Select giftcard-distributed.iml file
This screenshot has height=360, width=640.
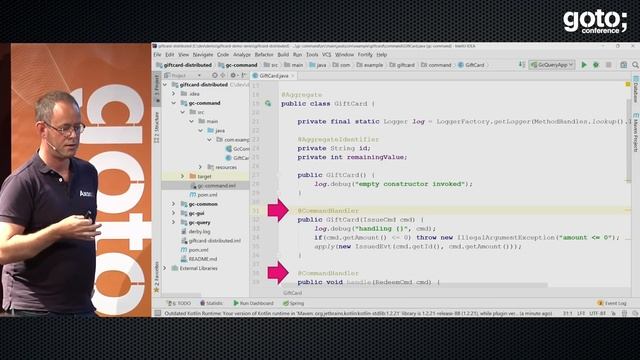point(211,241)
